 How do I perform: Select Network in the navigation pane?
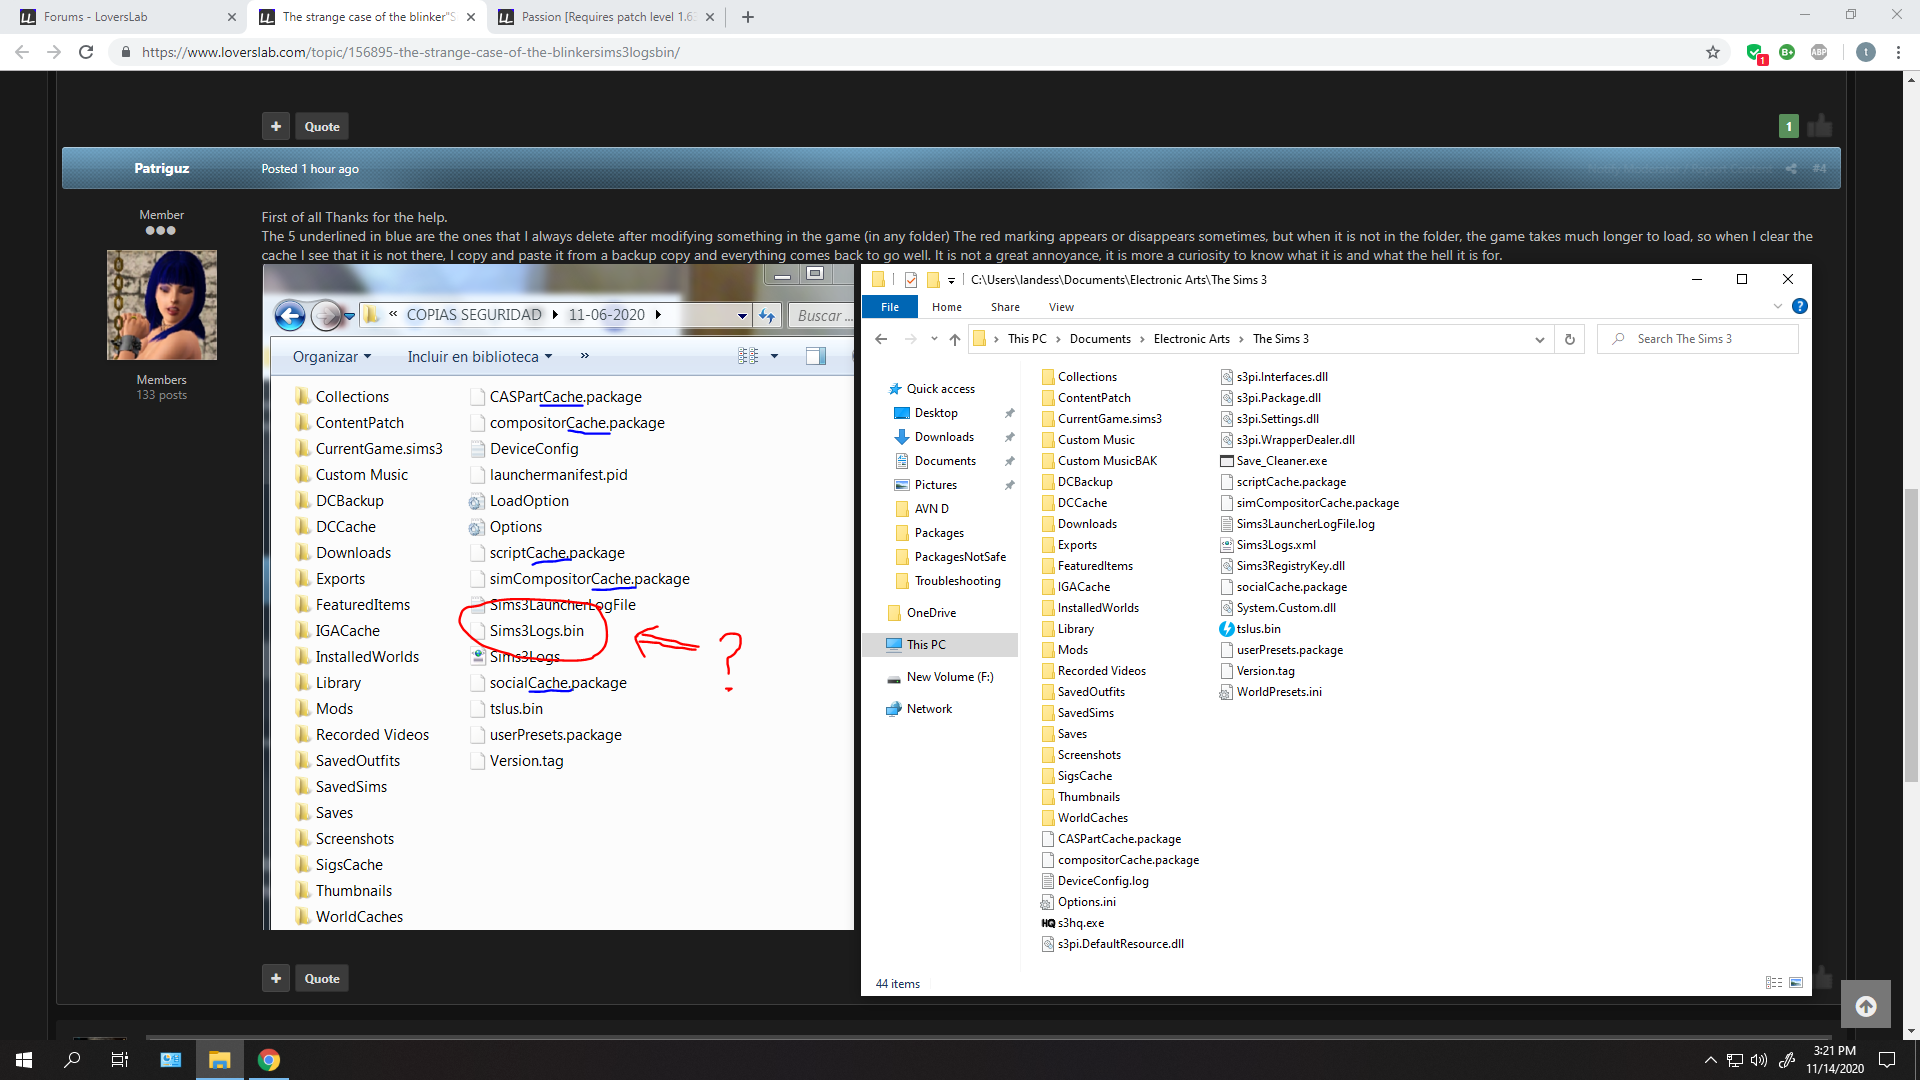coord(929,709)
